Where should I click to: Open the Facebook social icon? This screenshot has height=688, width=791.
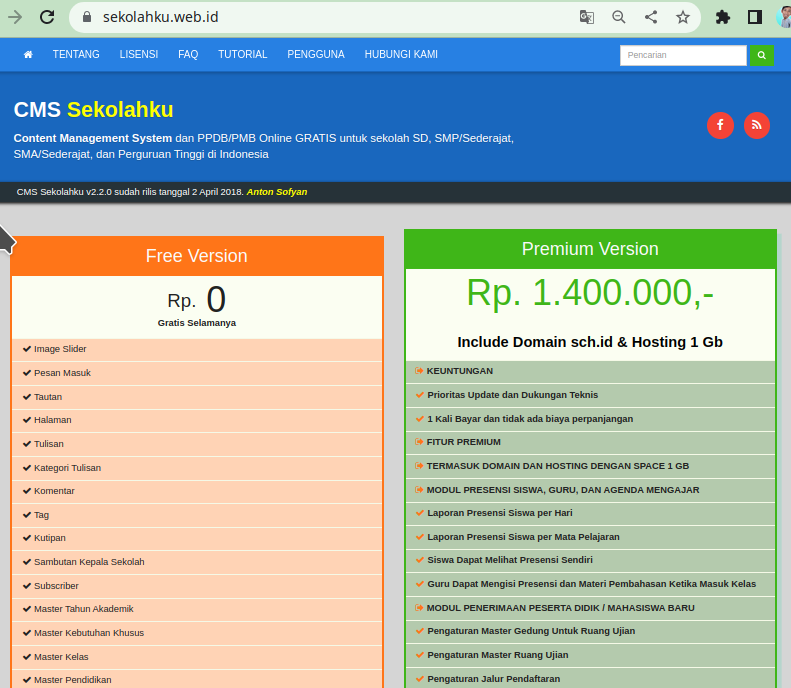[x=720, y=125]
